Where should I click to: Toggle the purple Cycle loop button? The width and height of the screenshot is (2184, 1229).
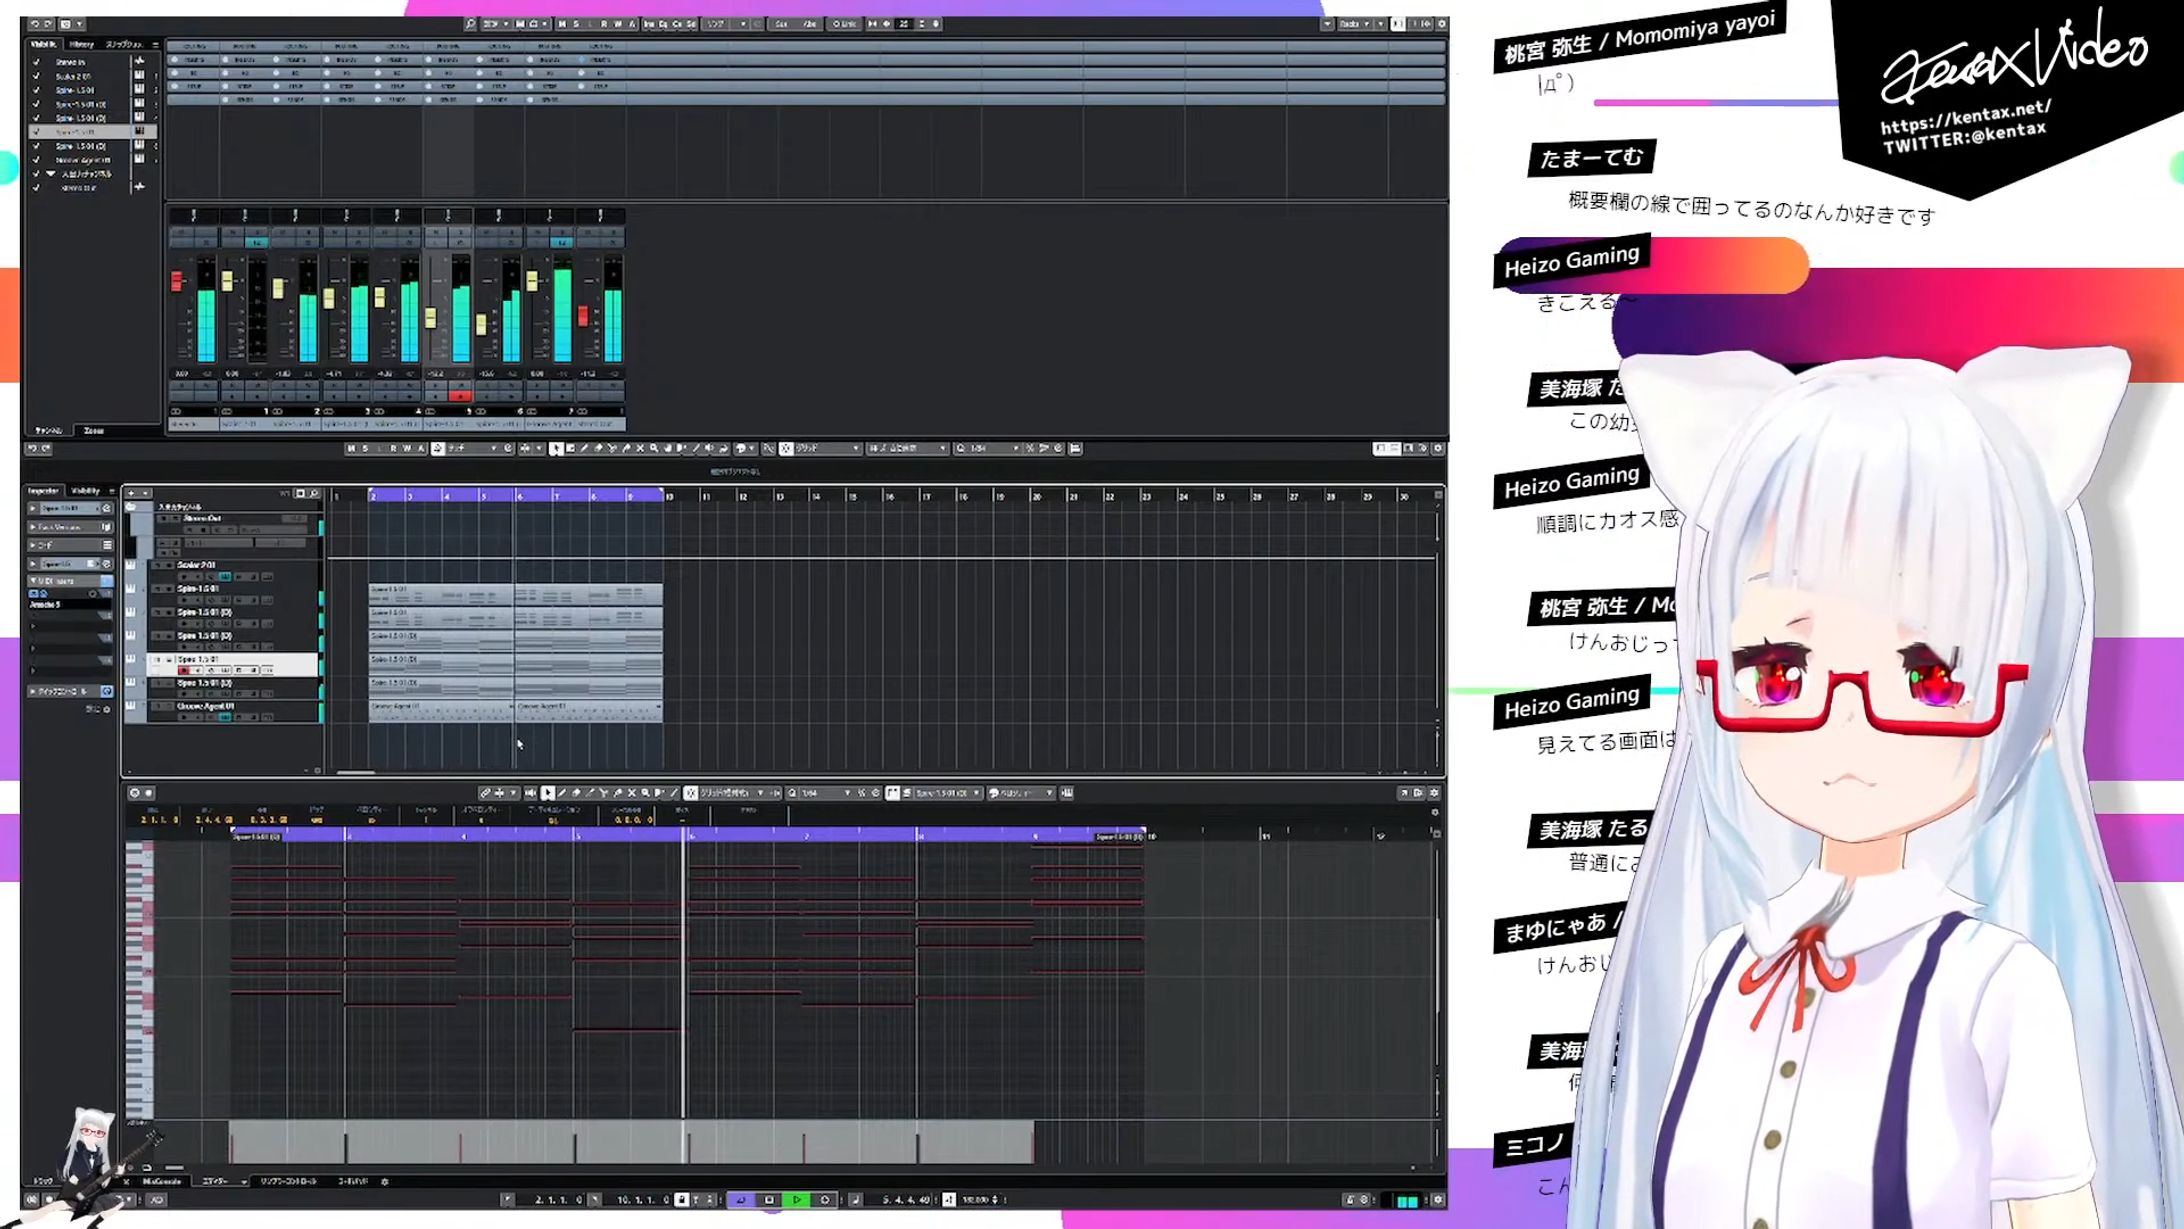(741, 1199)
